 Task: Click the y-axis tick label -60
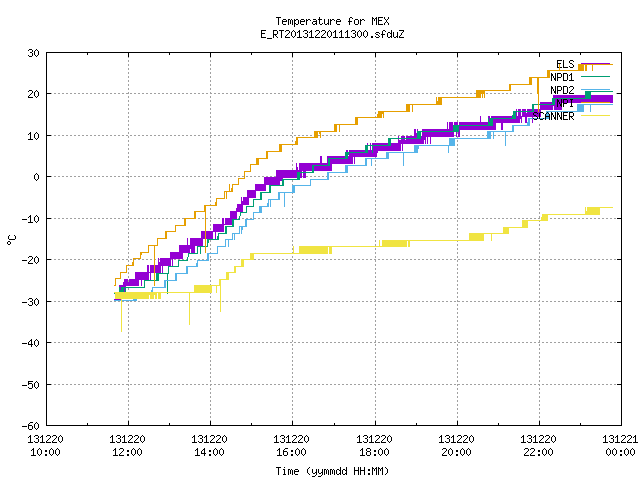point(31,426)
